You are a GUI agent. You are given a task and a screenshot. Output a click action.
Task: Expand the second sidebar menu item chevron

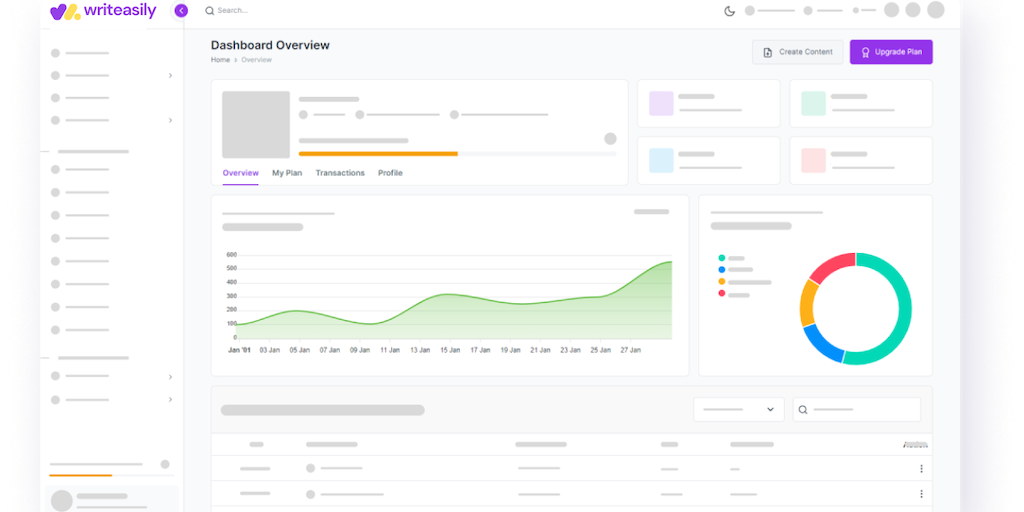pyautogui.click(x=170, y=76)
